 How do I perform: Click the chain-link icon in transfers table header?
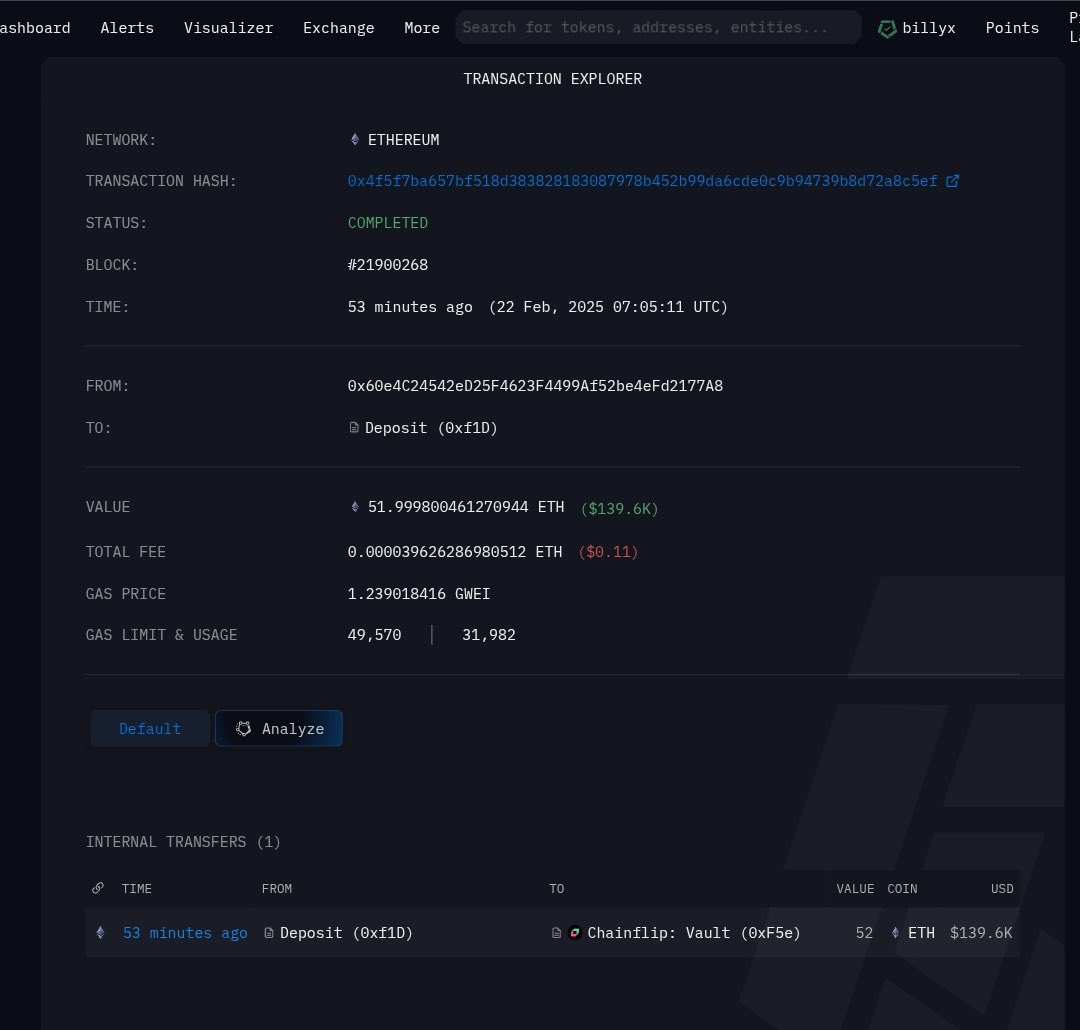coord(97,888)
